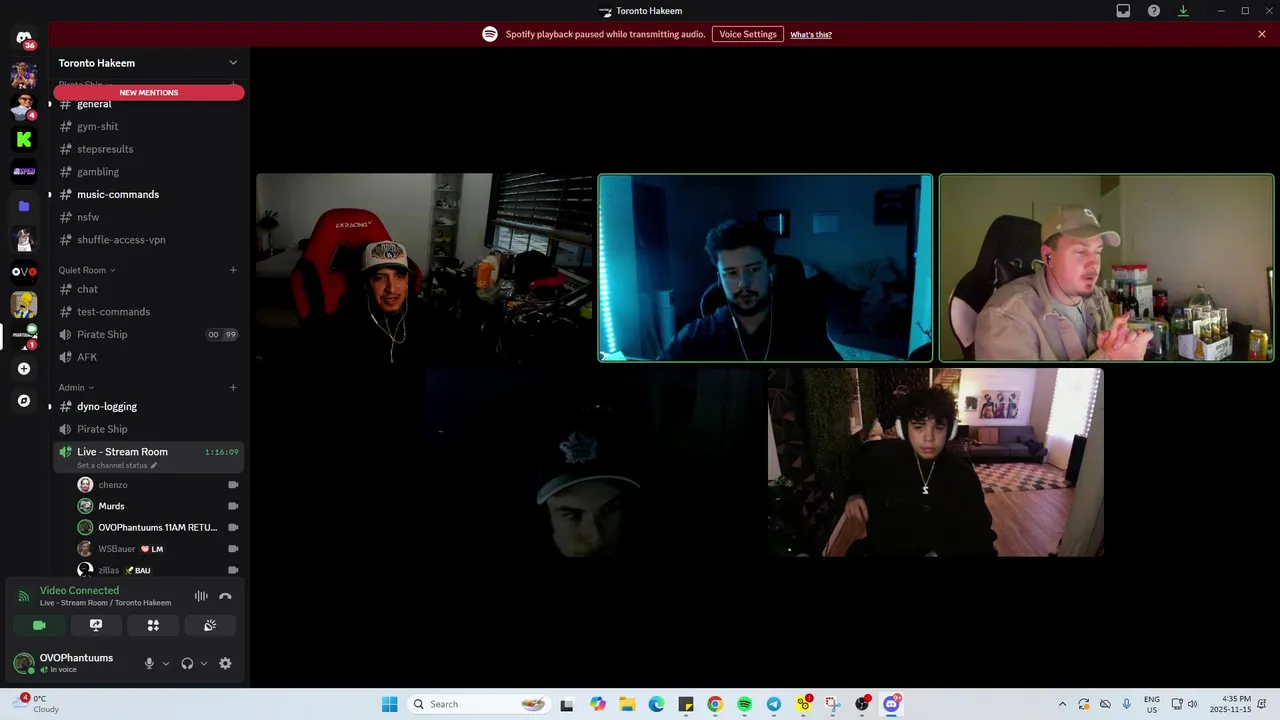Open the OVO server icon
This screenshot has height=720, width=1280.
tap(24, 272)
